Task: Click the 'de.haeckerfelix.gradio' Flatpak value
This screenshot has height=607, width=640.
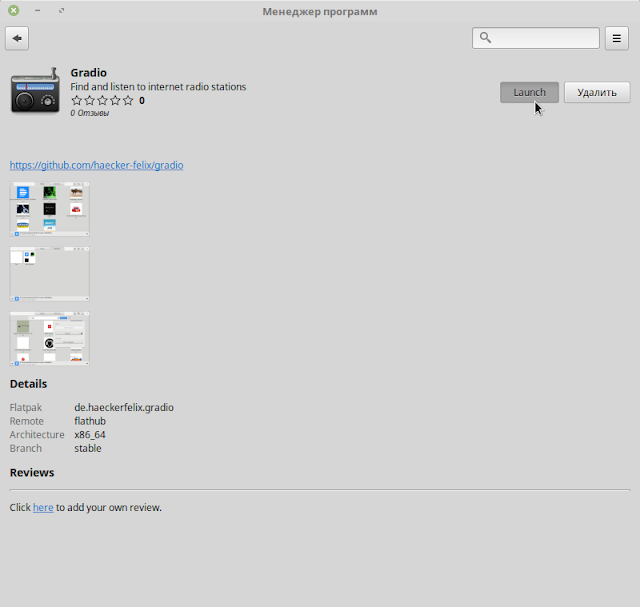Action: (124, 407)
